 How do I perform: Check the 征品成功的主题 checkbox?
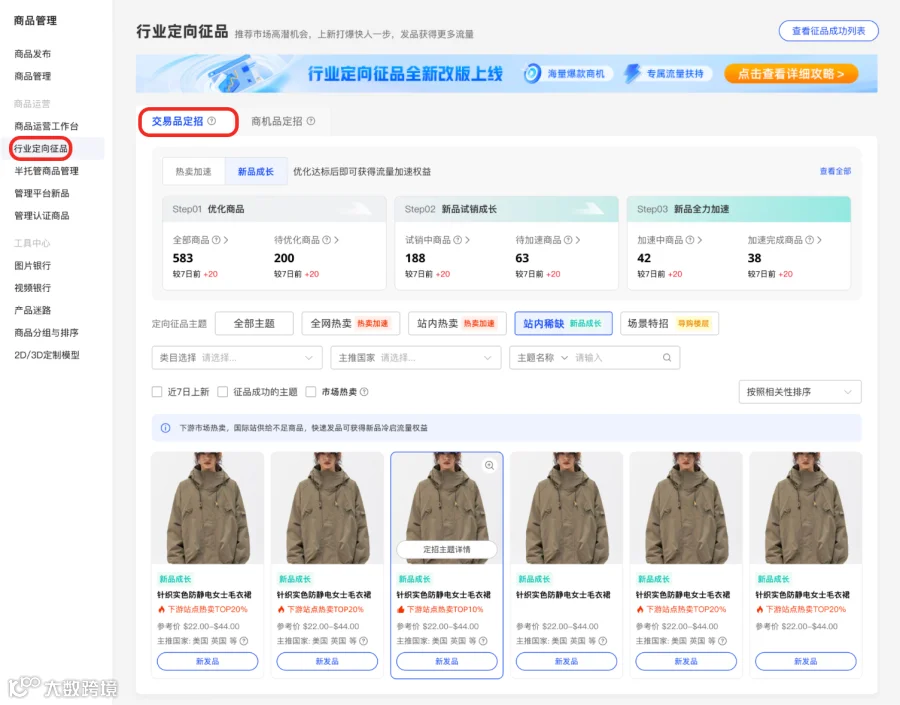coord(223,392)
